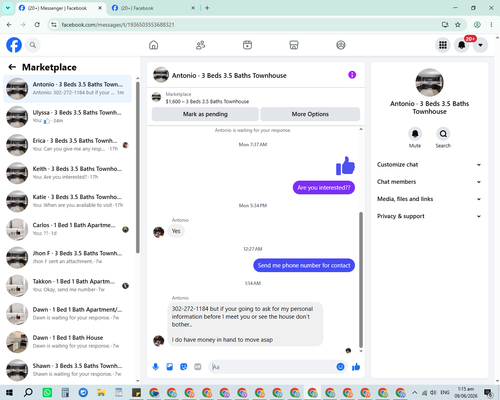This screenshot has height=400, width=500.
Task: Open Keith conversation in the list
Action: pos(67,173)
